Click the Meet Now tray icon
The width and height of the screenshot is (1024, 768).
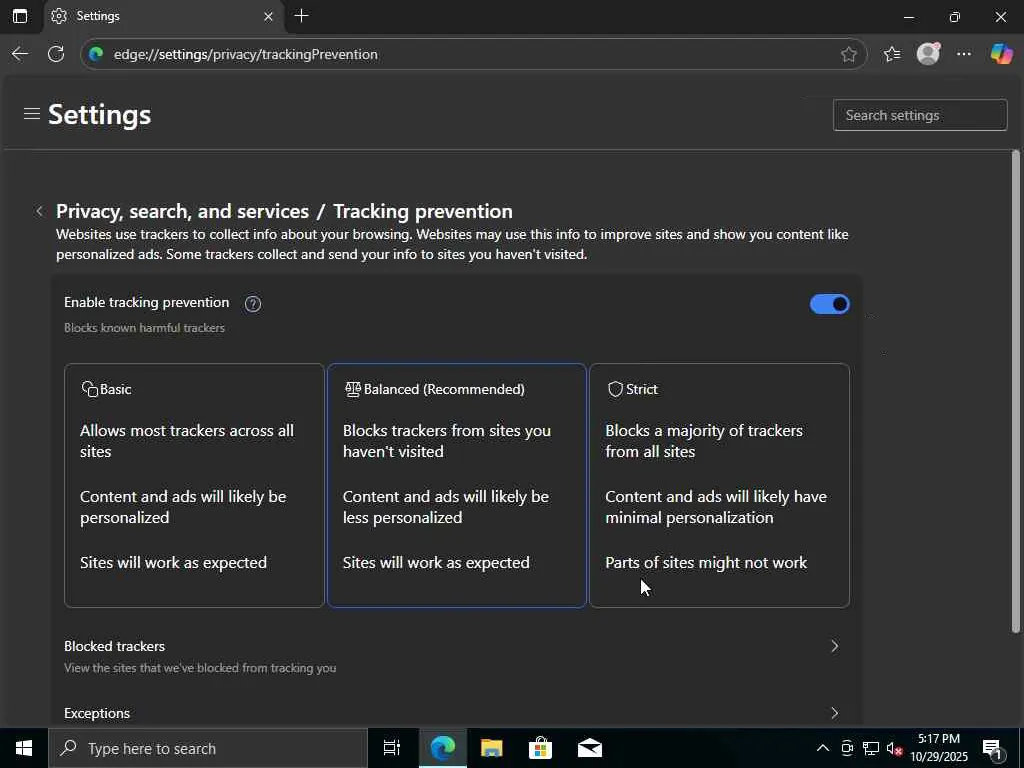point(847,748)
